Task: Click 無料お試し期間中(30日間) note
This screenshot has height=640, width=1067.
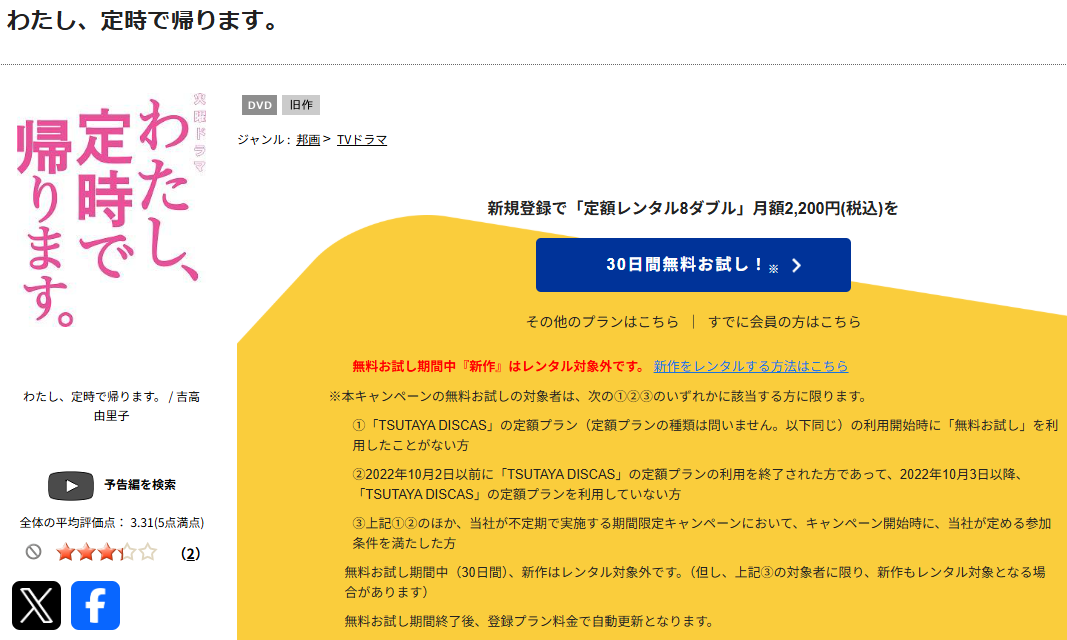Action: [x=695, y=582]
